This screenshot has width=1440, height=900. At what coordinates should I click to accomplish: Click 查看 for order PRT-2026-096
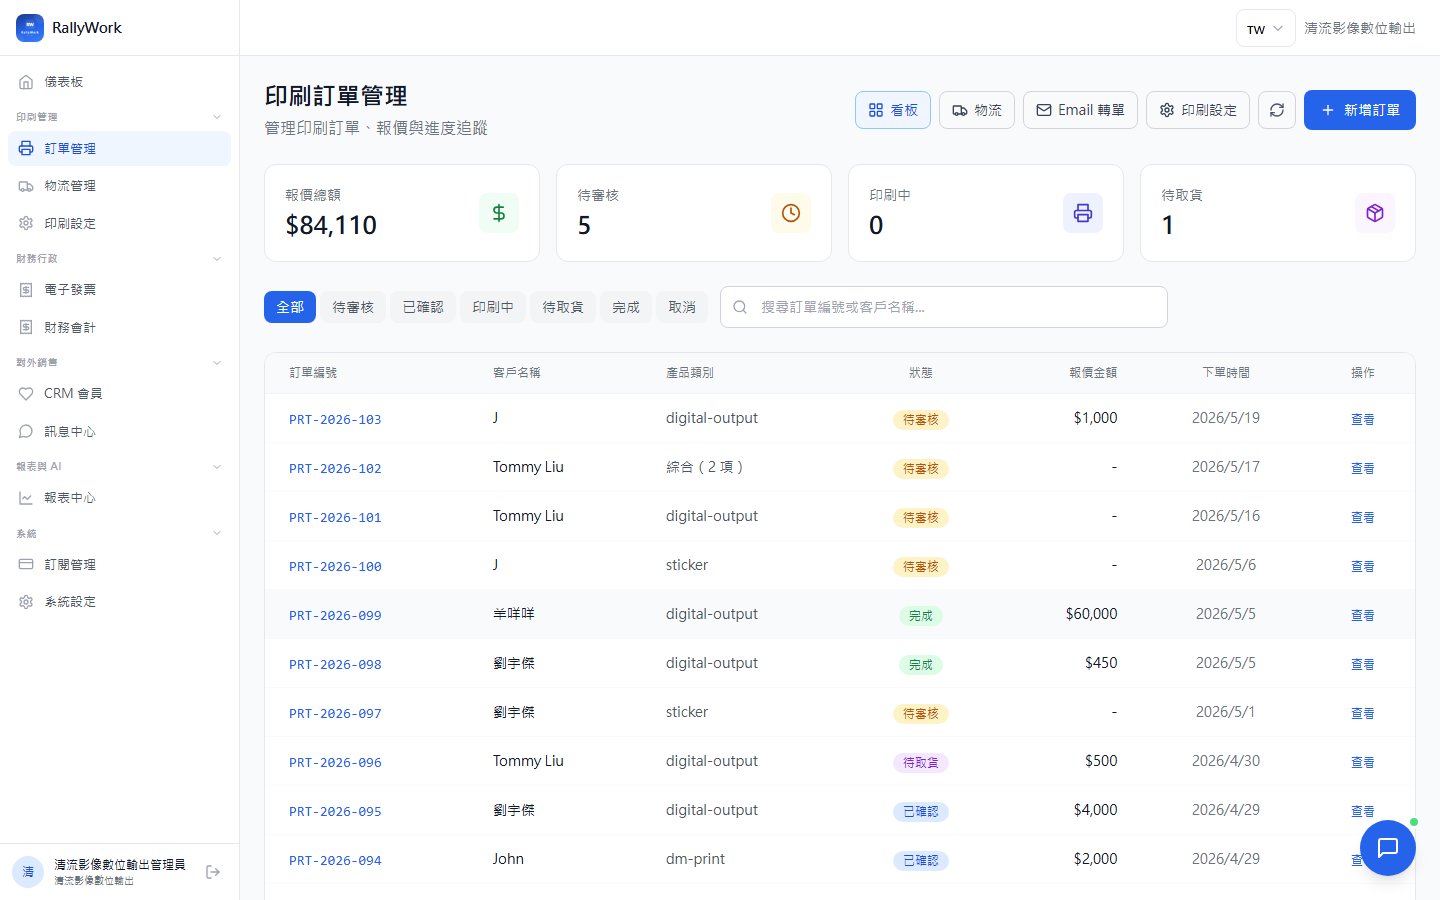tap(1362, 763)
